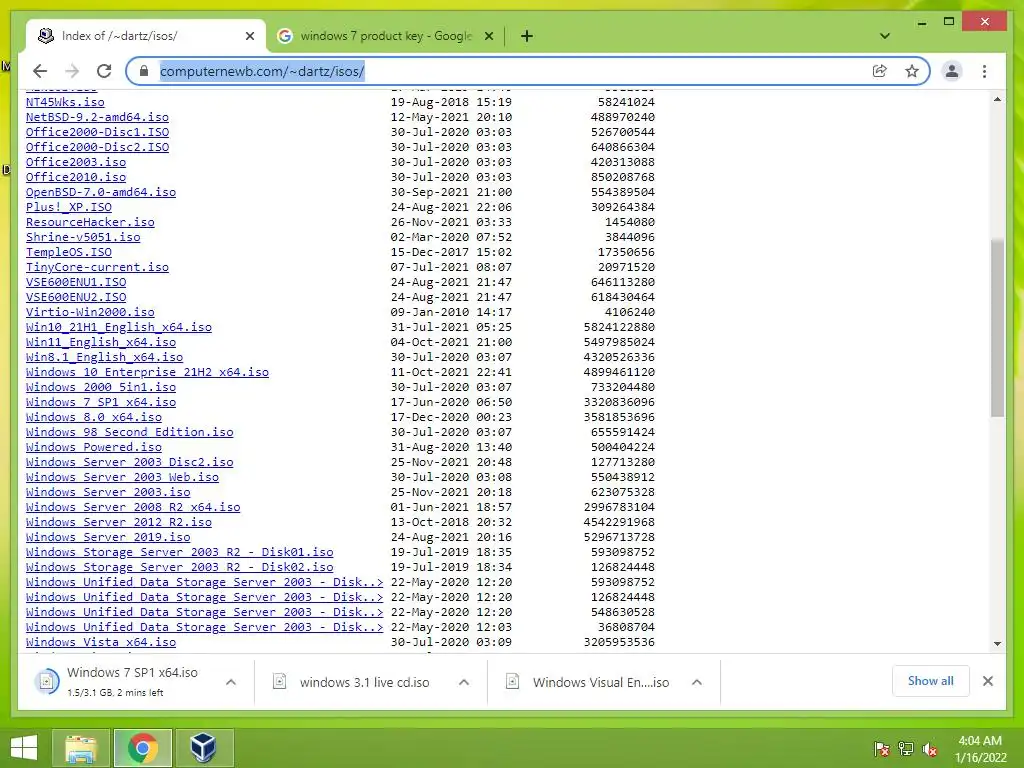Image resolution: width=1024 pixels, height=768 pixels.
Task: Click the address bar URL
Action: 262,71
